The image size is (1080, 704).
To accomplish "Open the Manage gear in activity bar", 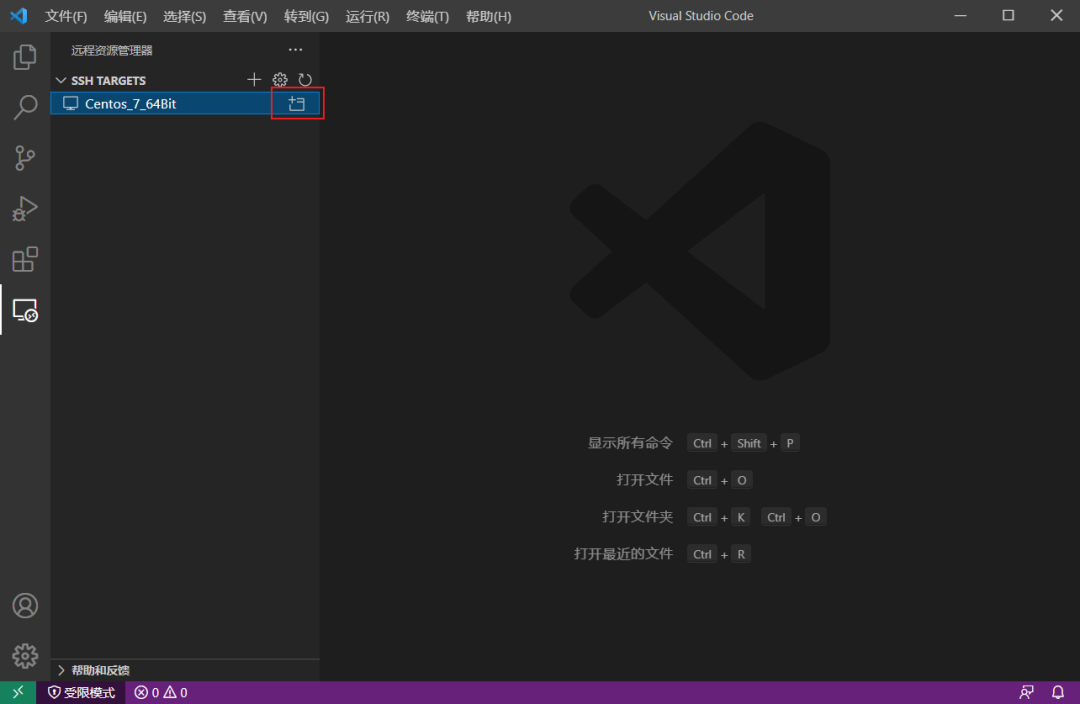I will click(x=25, y=656).
